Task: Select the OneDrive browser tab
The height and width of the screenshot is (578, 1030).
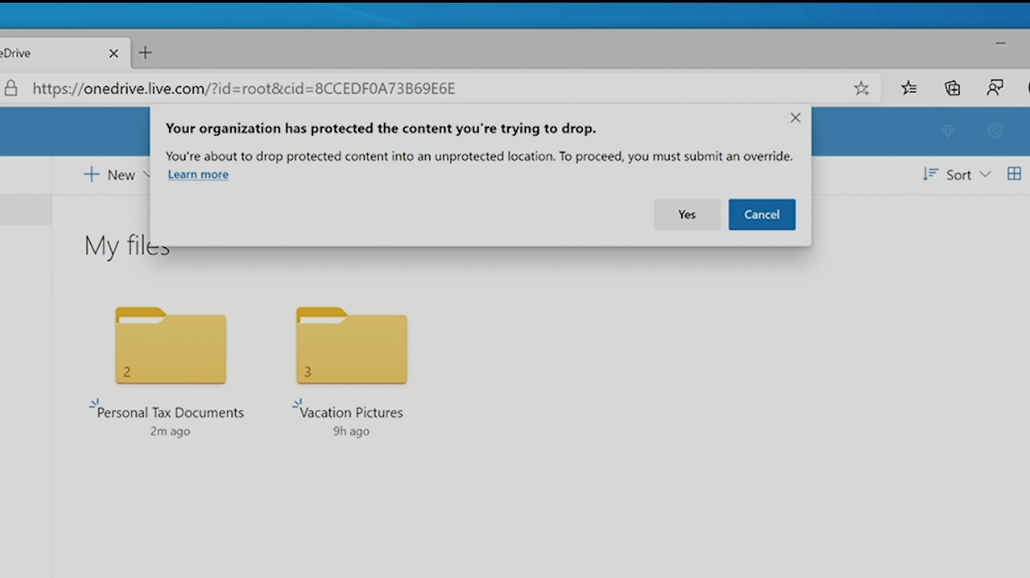Action: pos(40,53)
